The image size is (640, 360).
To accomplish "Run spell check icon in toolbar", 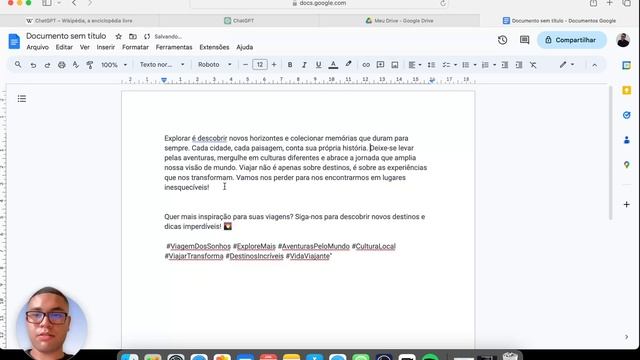I will click(x=76, y=65).
